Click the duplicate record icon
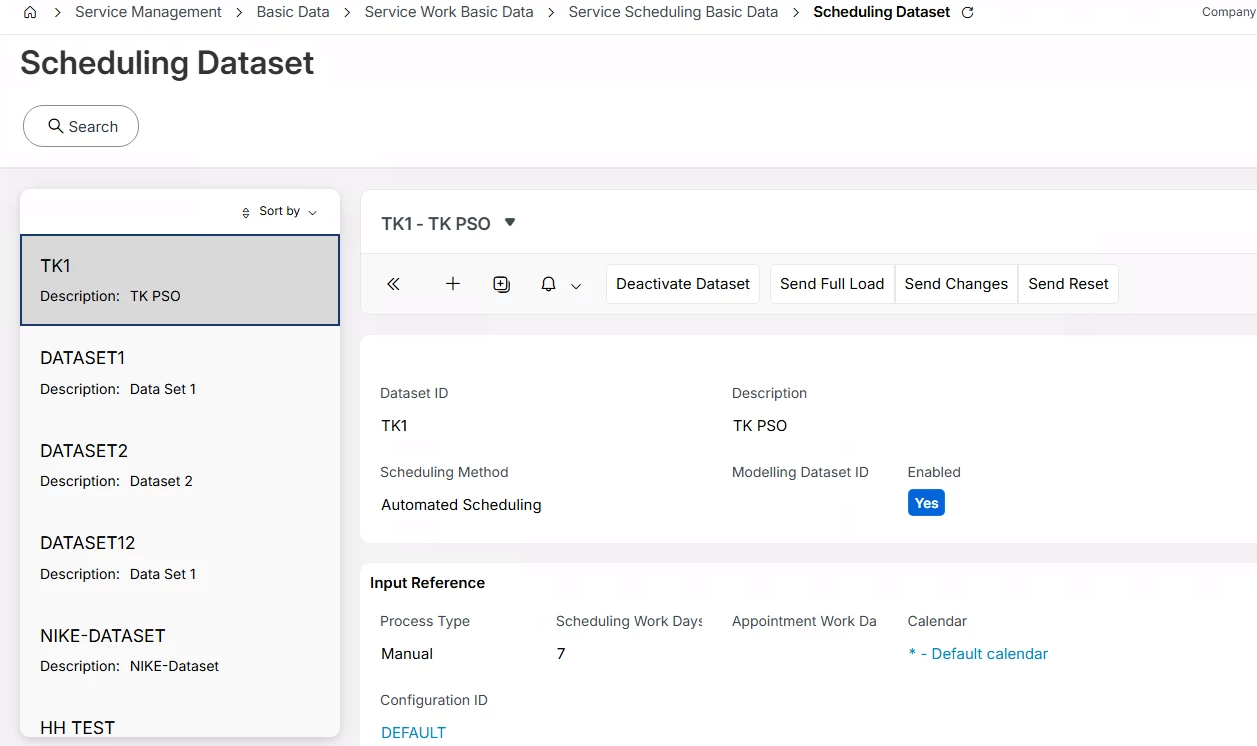1257x746 pixels. pos(502,284)
